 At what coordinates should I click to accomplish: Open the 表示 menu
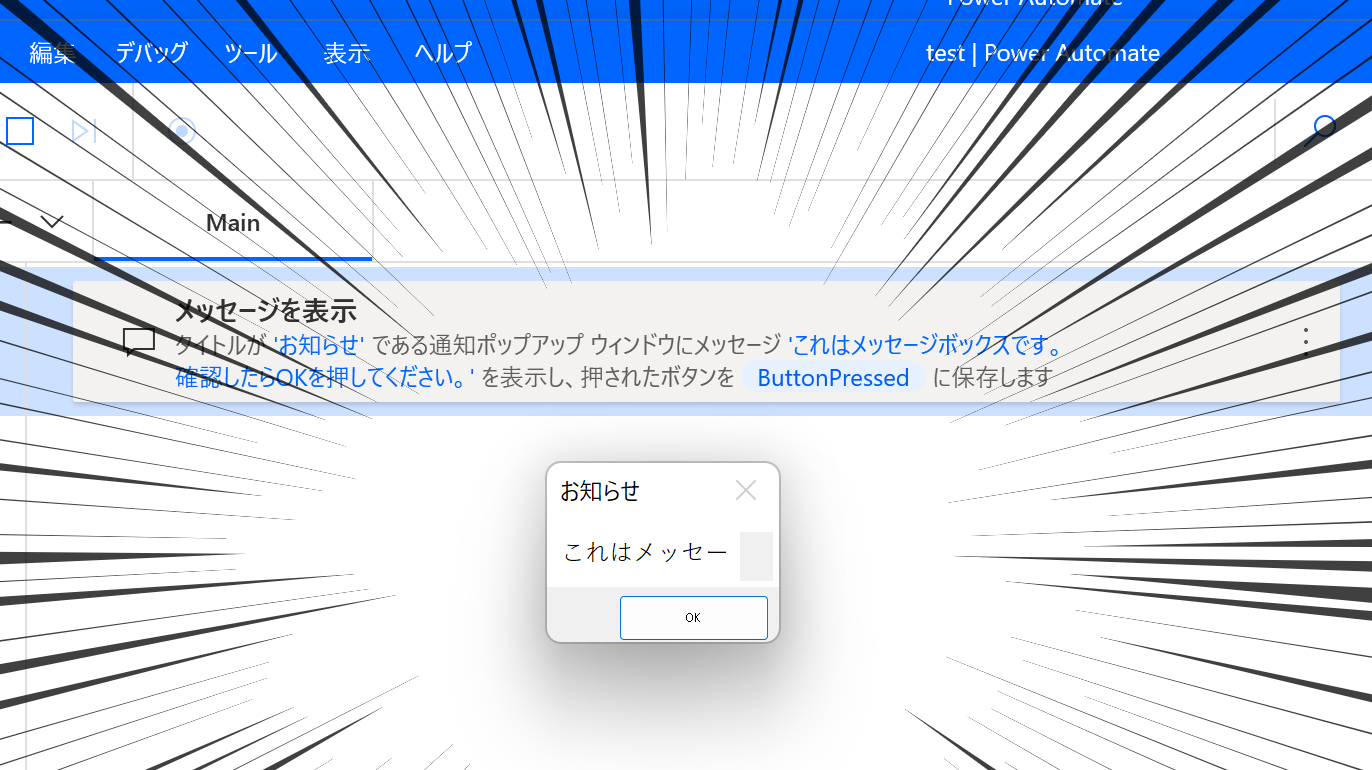(x=347, y=53)
